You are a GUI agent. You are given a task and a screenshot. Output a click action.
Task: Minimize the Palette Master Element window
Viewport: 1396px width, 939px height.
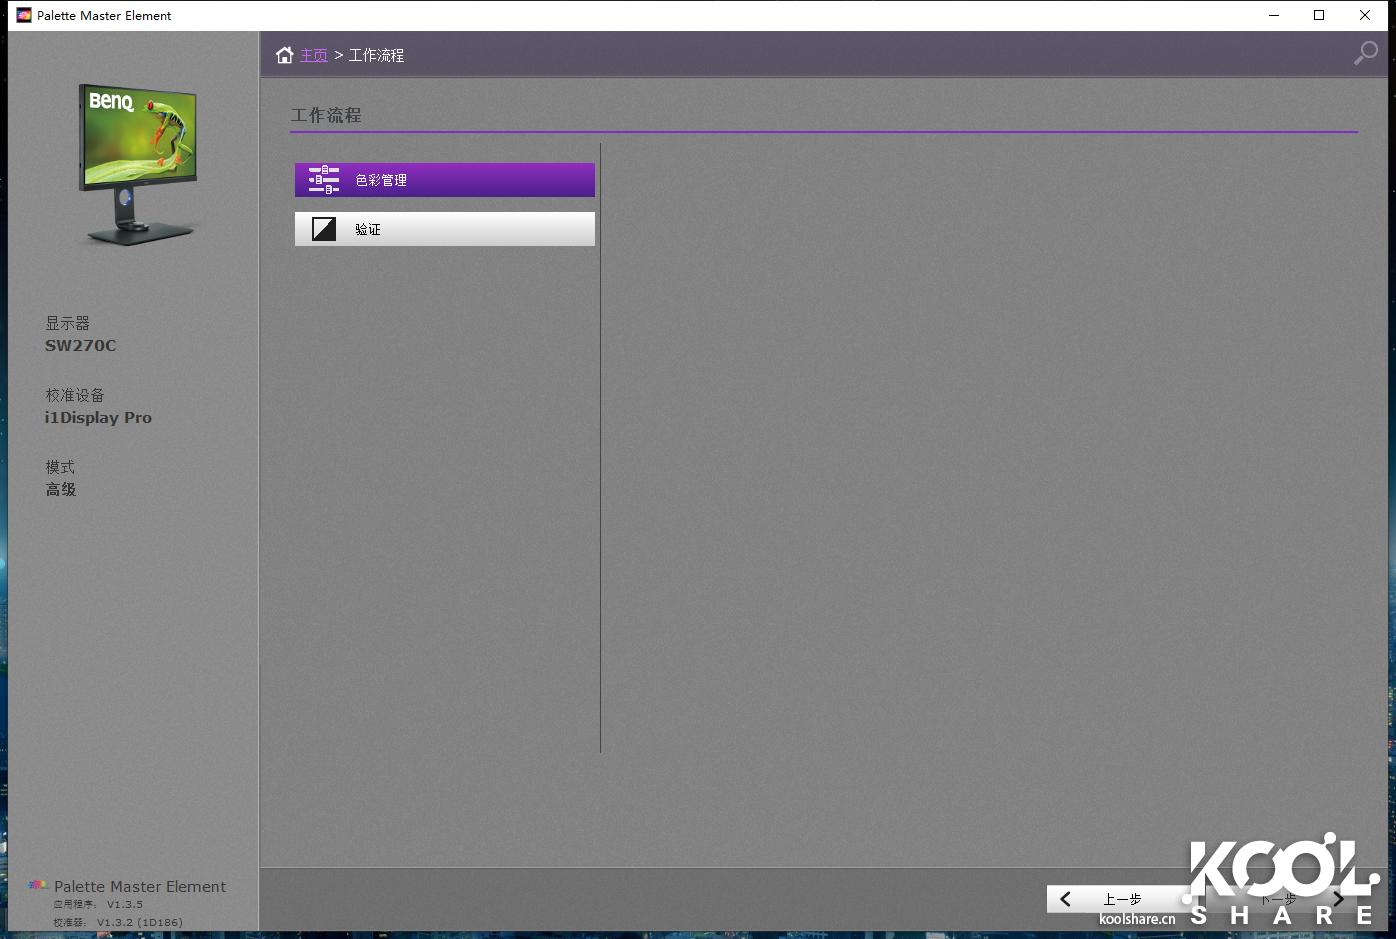pos(1274,15)
